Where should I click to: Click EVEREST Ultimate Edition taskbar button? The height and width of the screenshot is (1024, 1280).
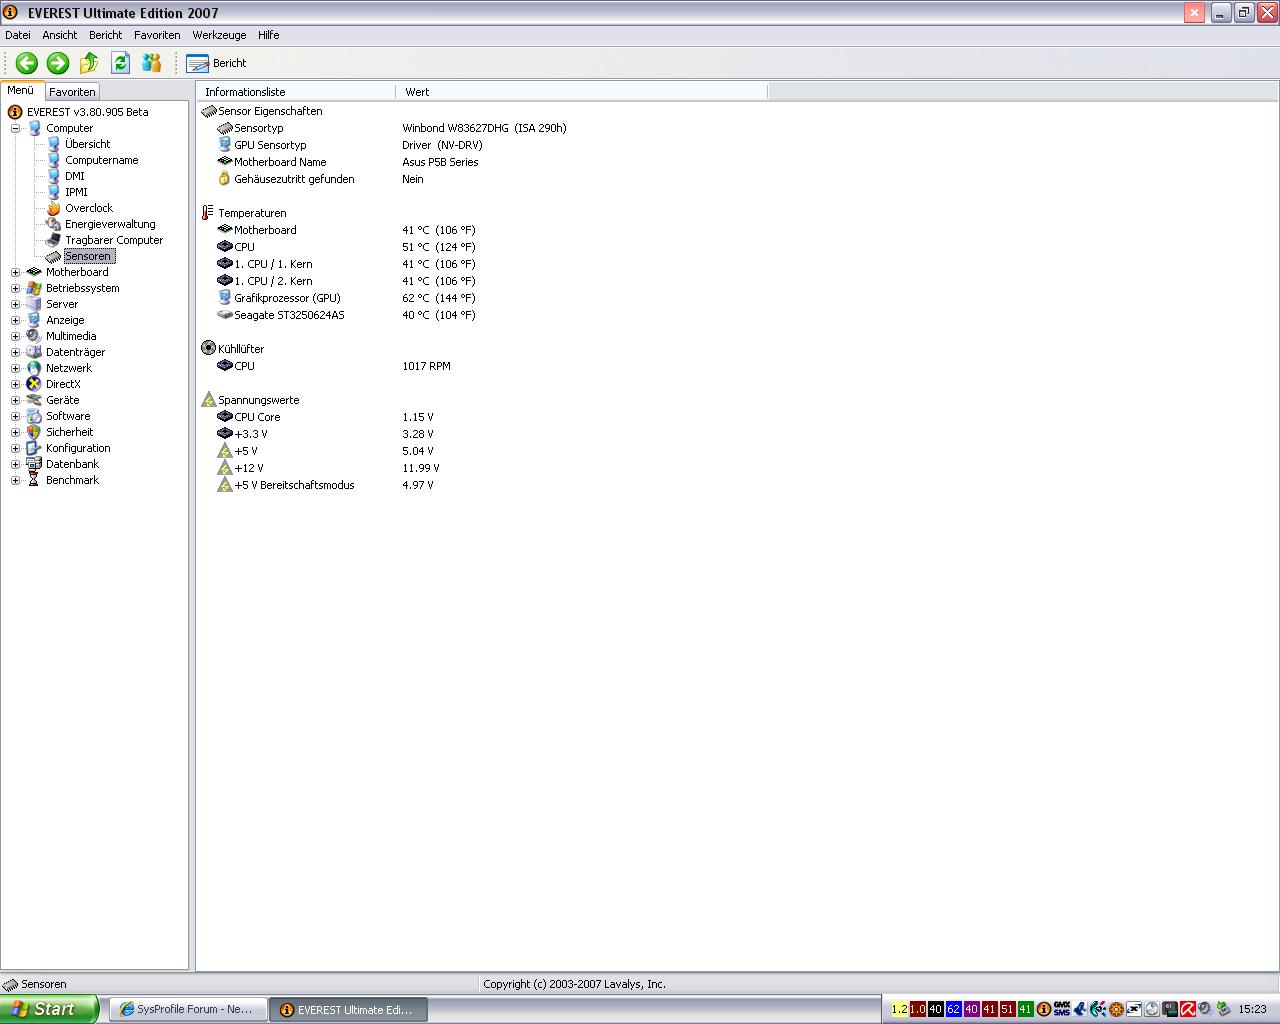[x=349, y=1009]
